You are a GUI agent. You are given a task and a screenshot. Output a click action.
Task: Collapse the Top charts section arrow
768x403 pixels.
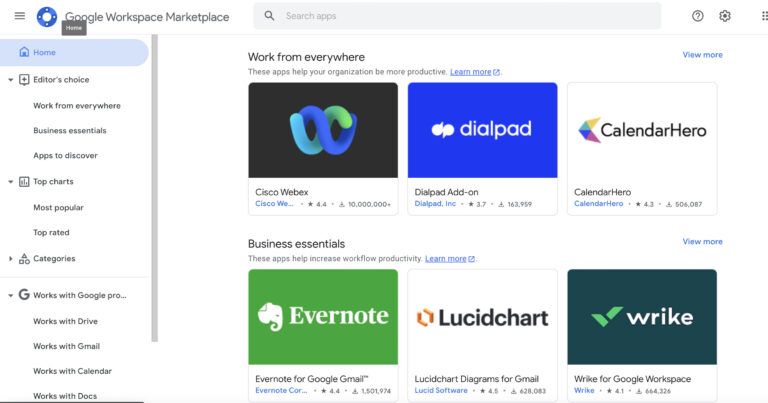(10, 182)
